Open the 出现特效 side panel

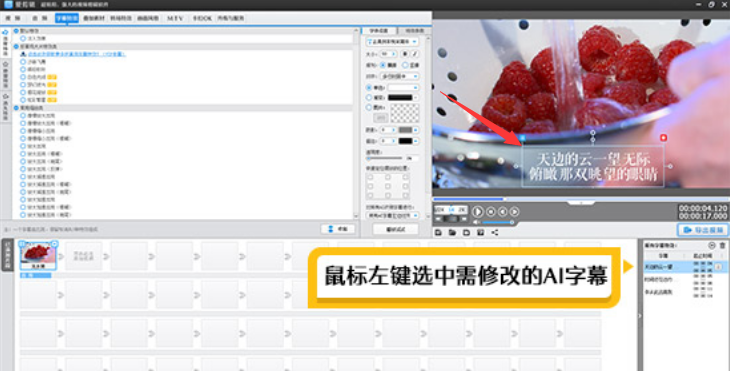click(x=6, y=44)
